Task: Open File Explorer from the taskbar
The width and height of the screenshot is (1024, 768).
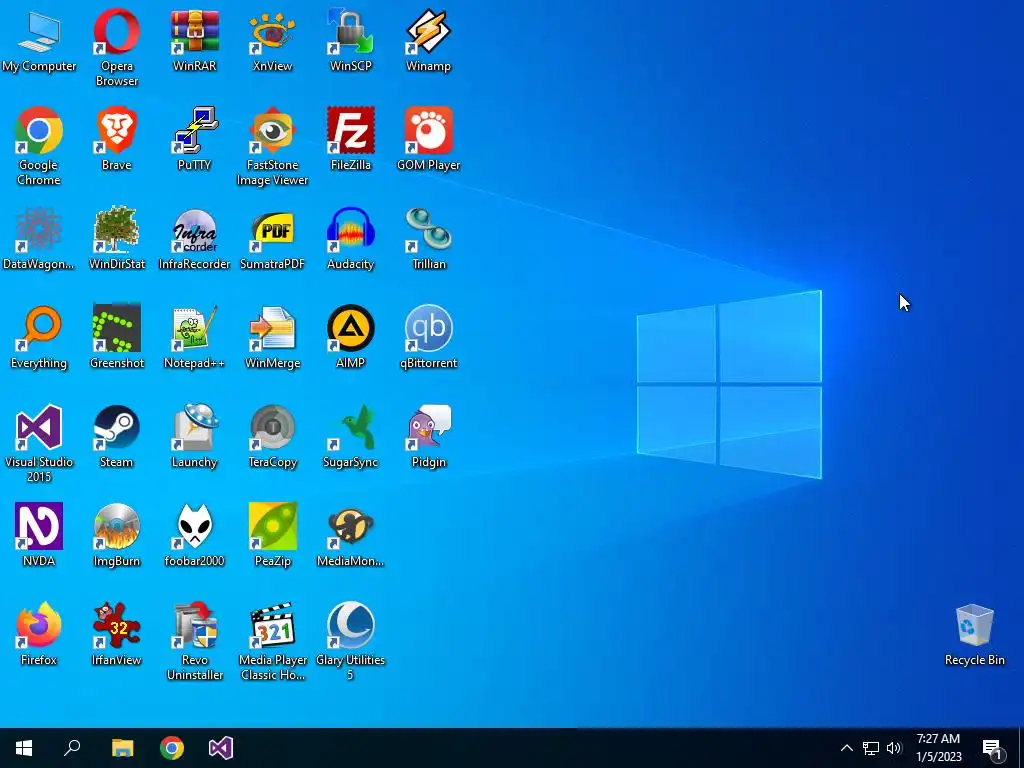Action: pyautogui.click(x=122, y=748)
